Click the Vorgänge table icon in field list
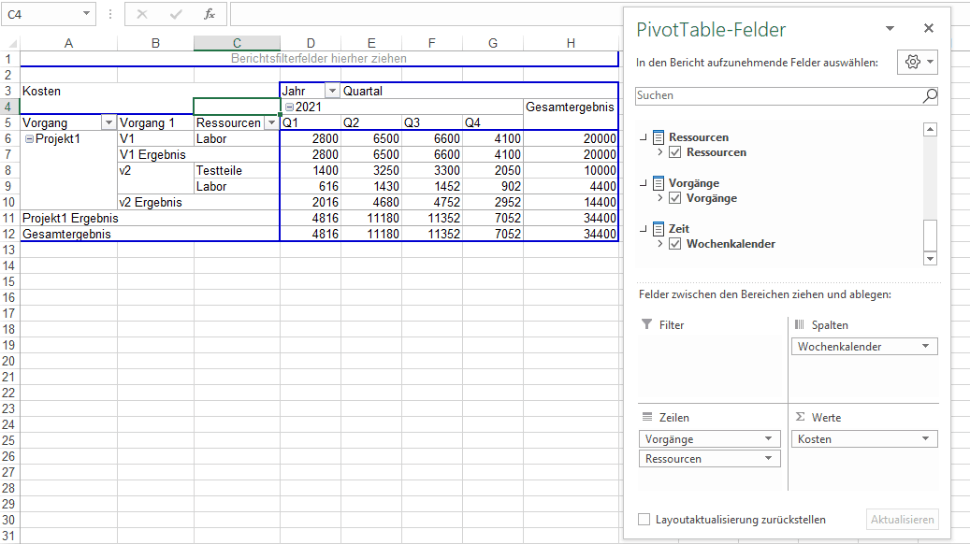The height and width of the screenshot is (544, 970). [x=658, y=183]
